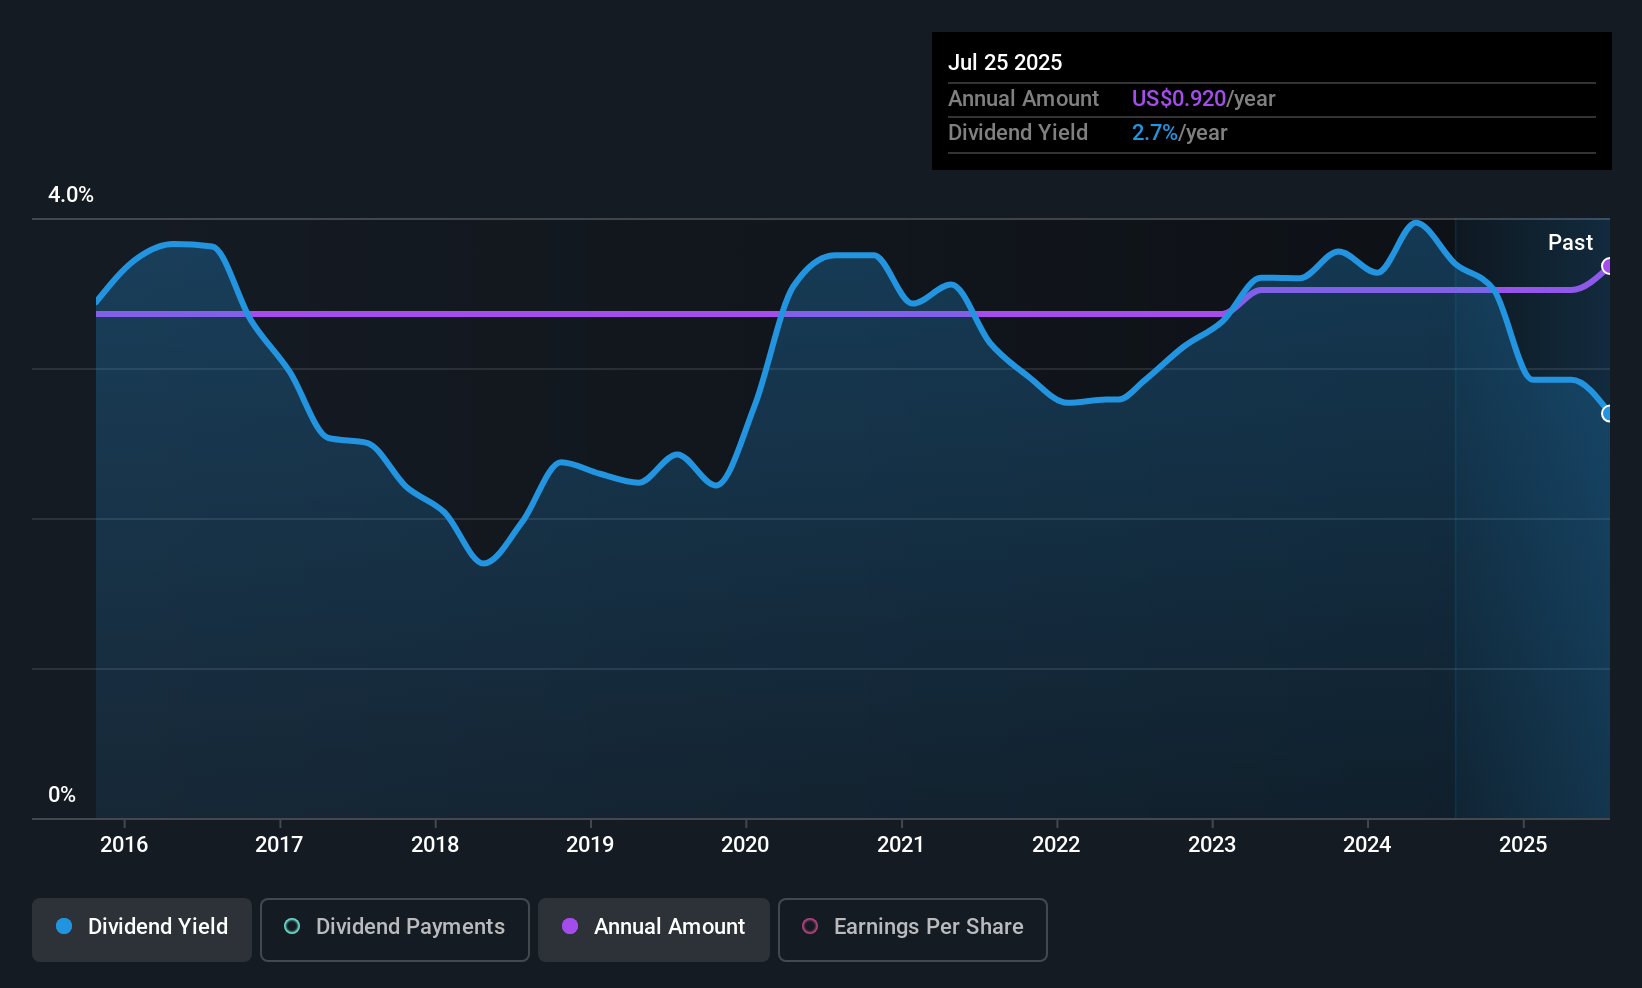Click the 2016 x-axis year label
The height and width of the screenshot is (988, 1642).
(x=124, y=844)
